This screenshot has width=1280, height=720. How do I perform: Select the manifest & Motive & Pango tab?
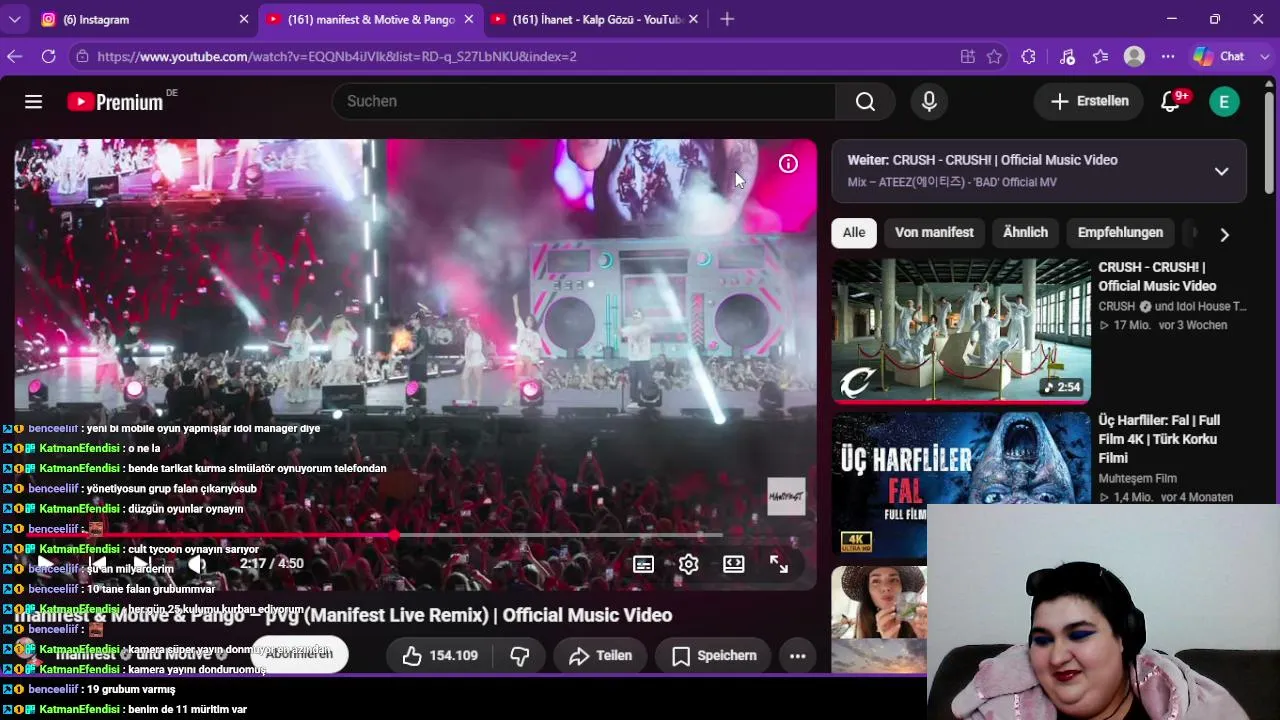(371, 19)
